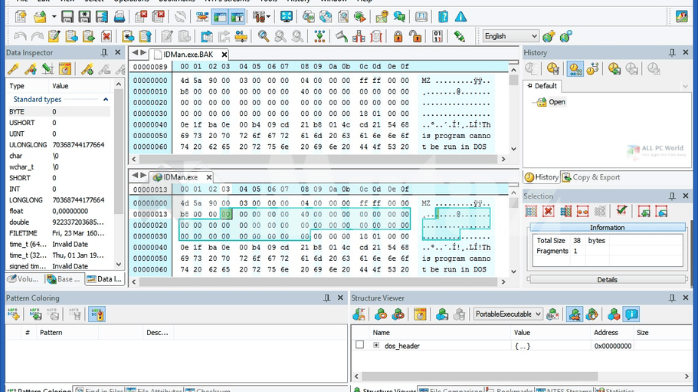The image size is (698, 392).
Task: Click the Undo arrow icon
Action: click(20, 36)
